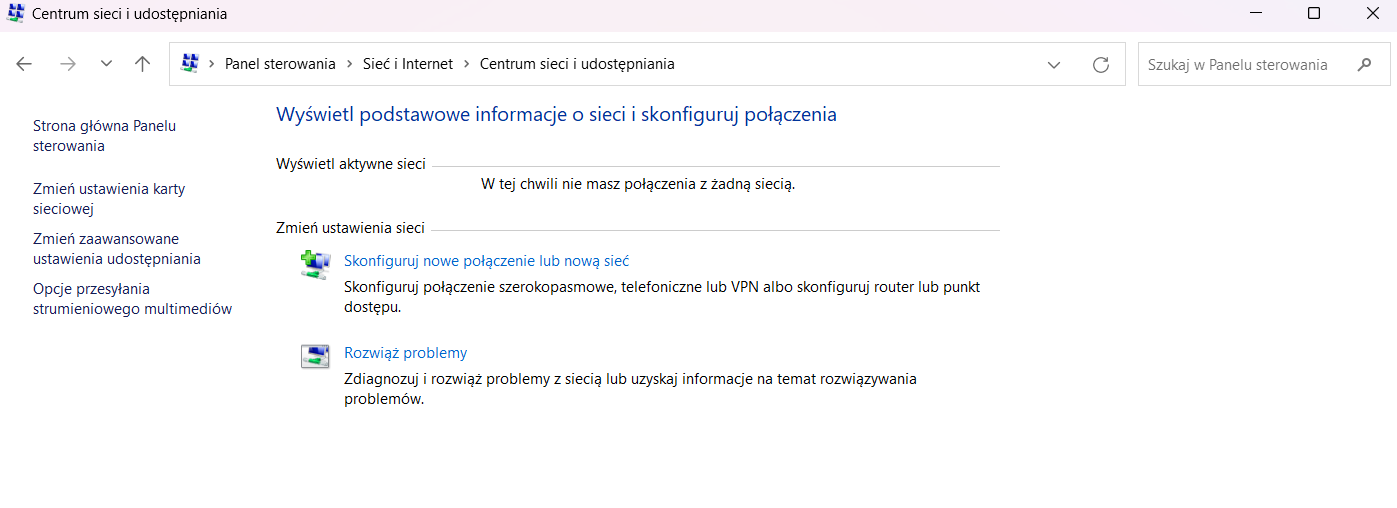The width and height of the screenshot is (1397, 508).
Task: Click the new connection setup icon
Action: (315, 265)
